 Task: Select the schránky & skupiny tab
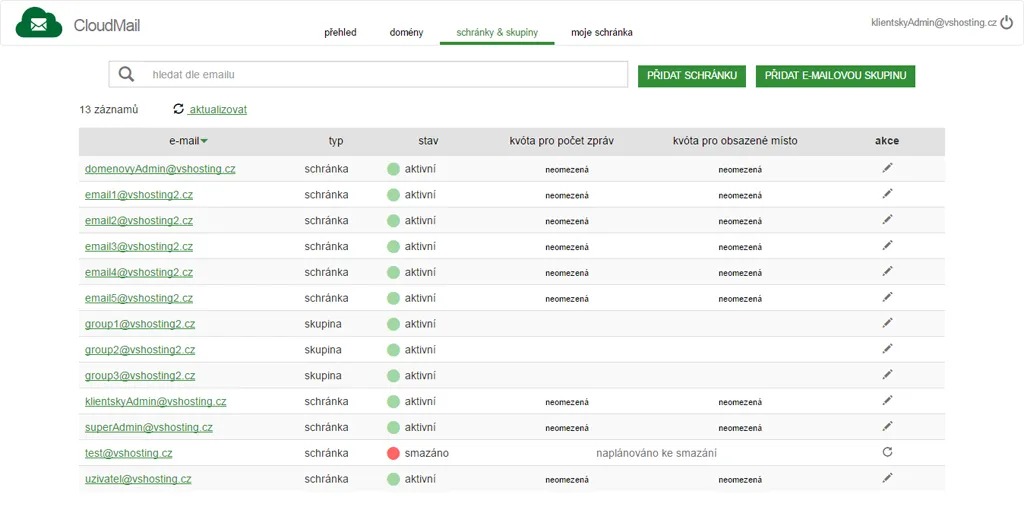(x=497, y=32)
